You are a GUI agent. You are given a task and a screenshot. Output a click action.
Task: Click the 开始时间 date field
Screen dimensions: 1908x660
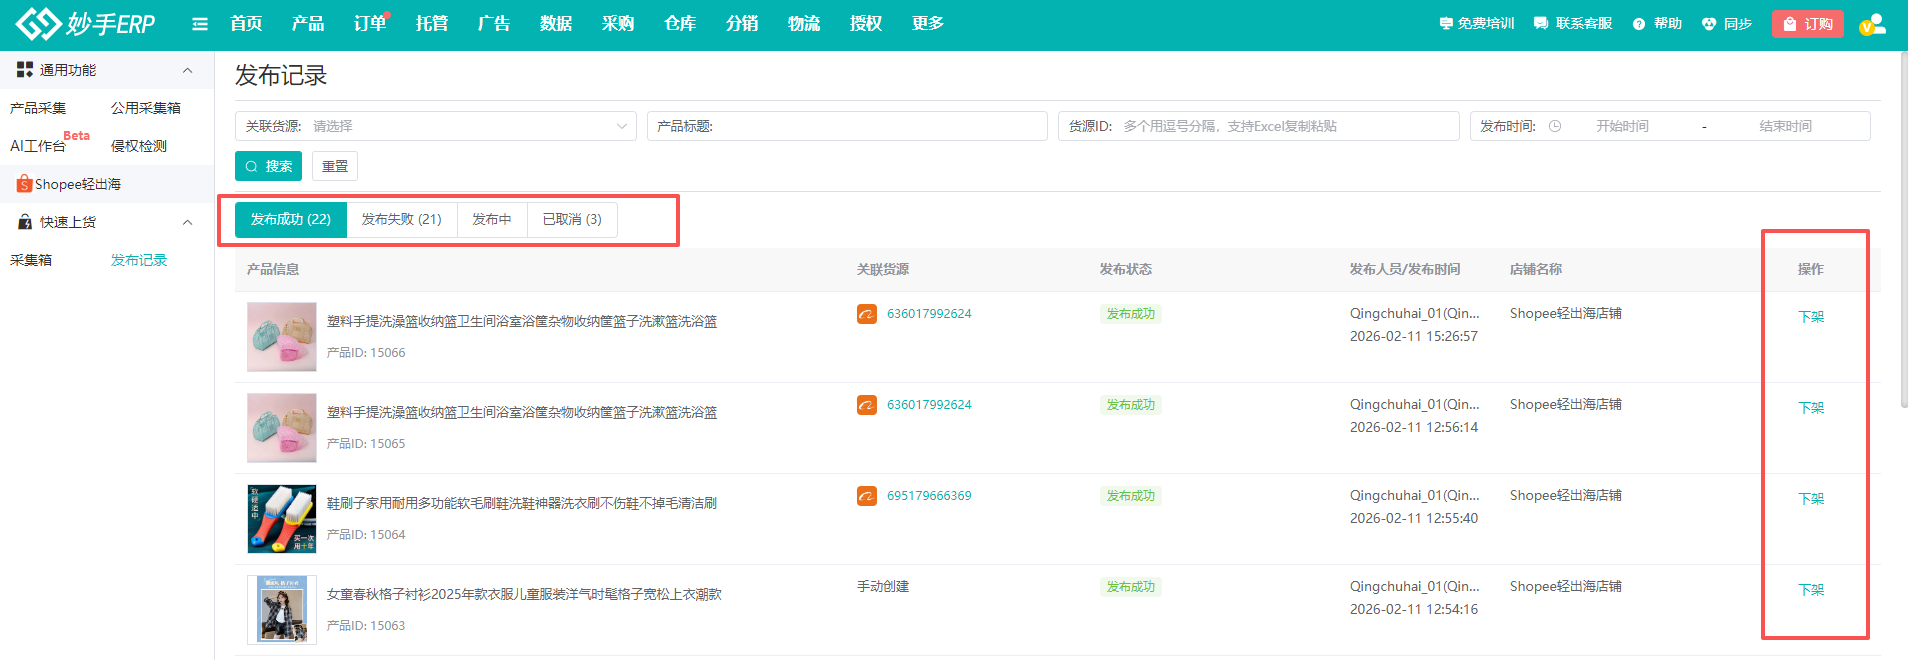1621,126
